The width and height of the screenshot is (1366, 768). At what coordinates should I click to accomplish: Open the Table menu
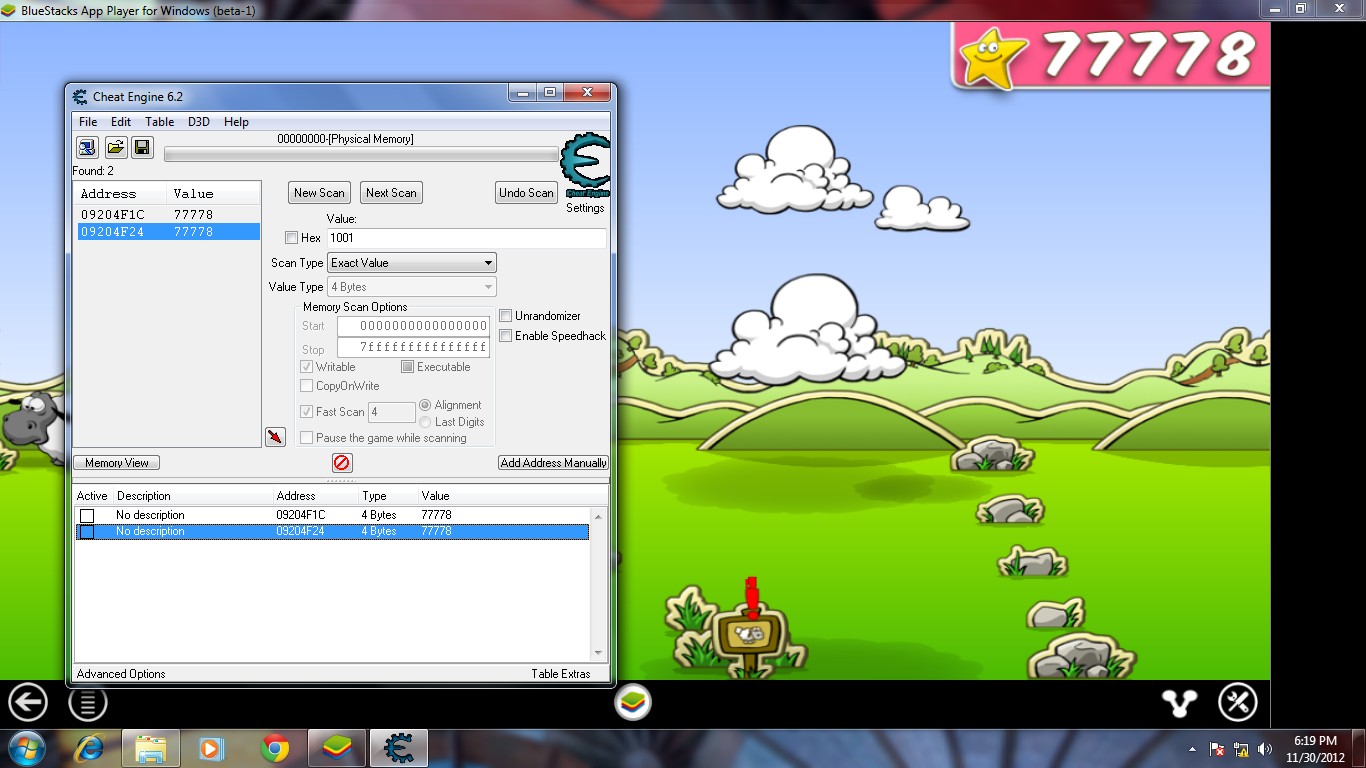(160, 122)
